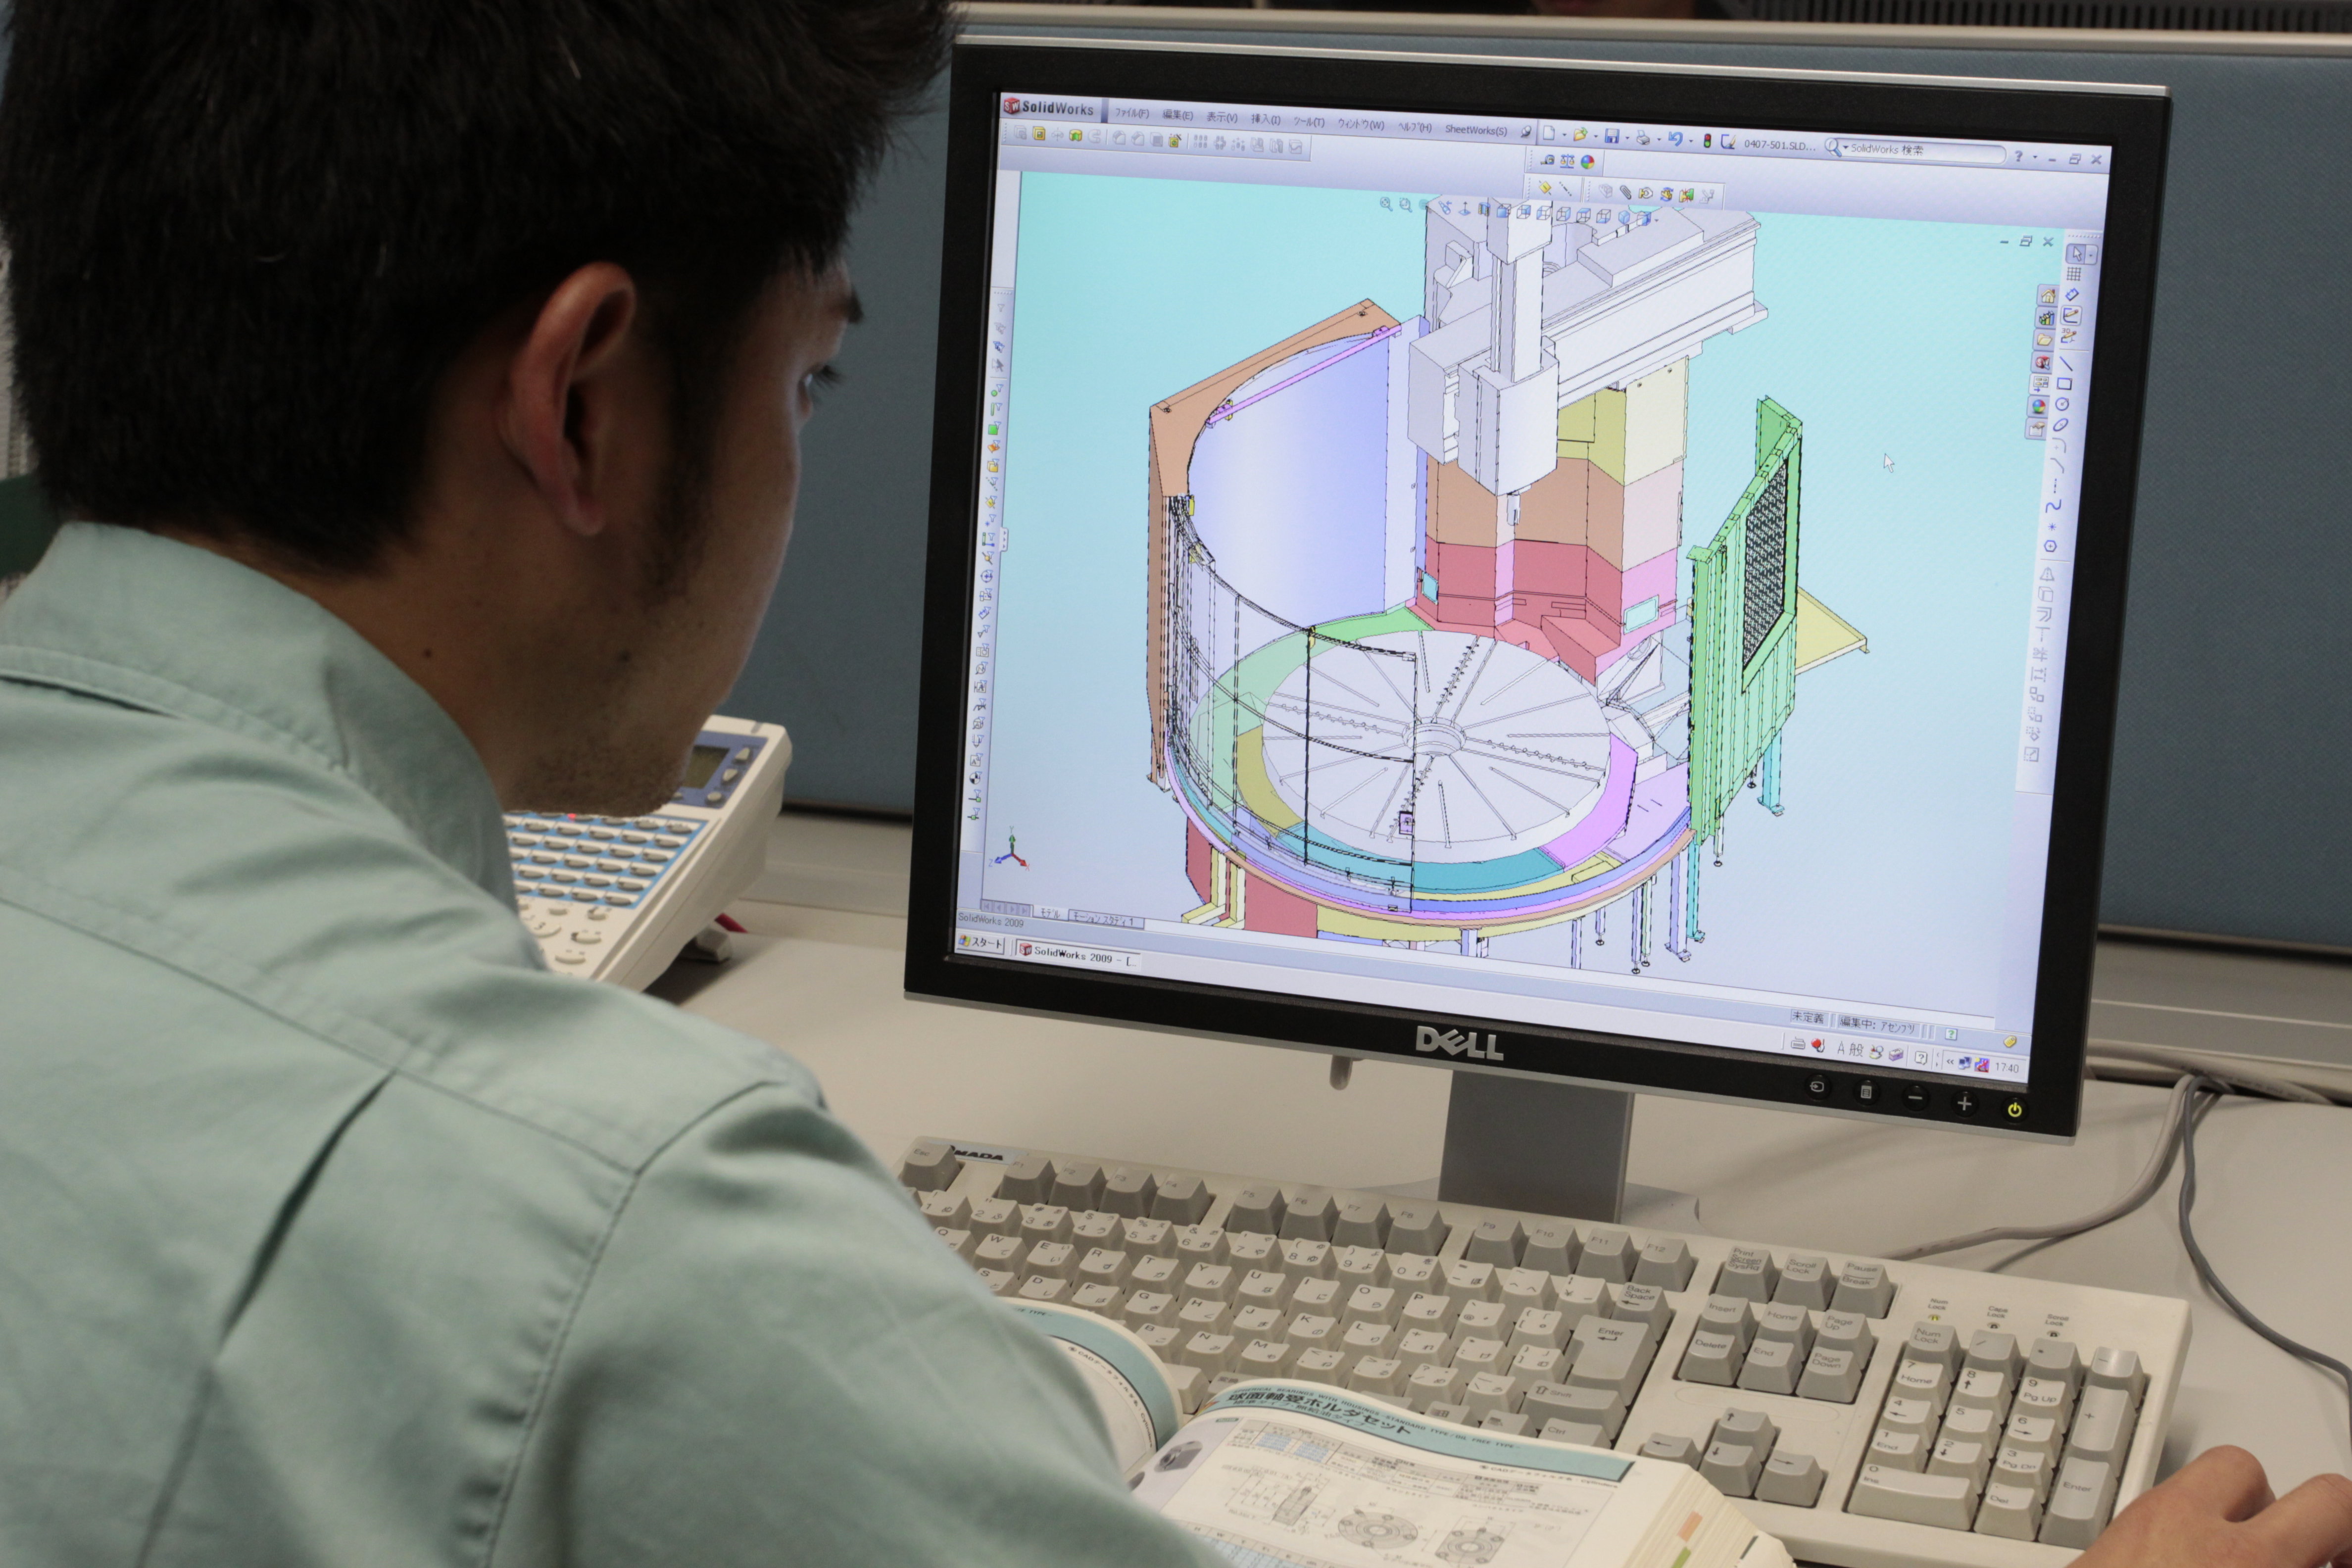Click the coordinate triad in viewport corner
Viewport: 2352px width, 1568px height.
coord(1010,850)
